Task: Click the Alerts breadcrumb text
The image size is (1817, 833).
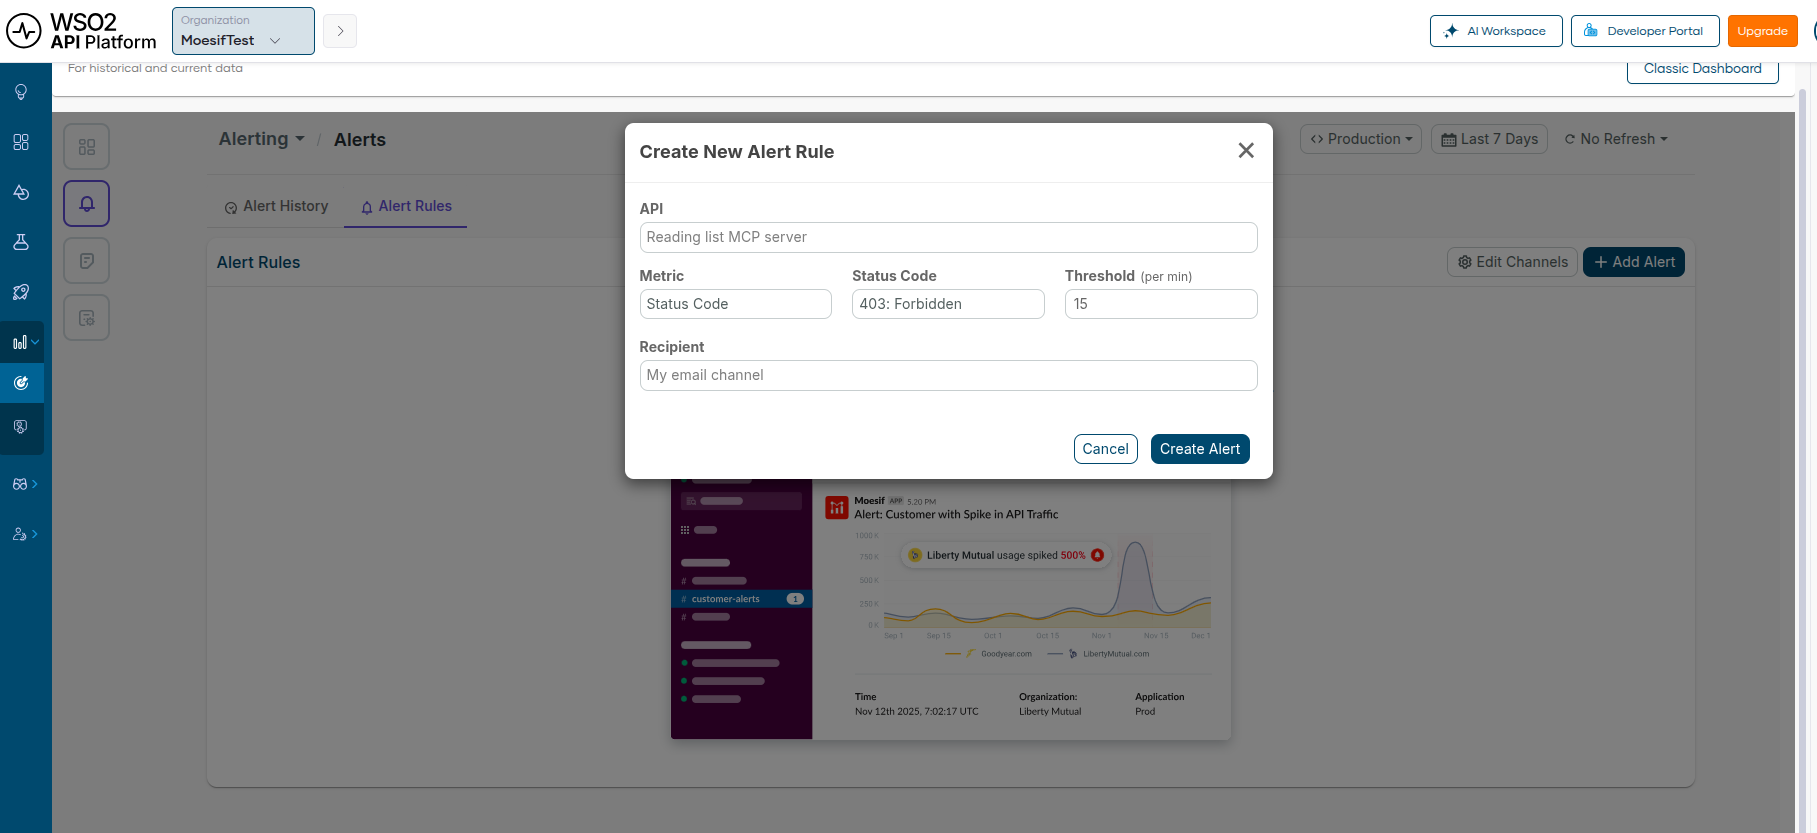Action: point(360,140)
